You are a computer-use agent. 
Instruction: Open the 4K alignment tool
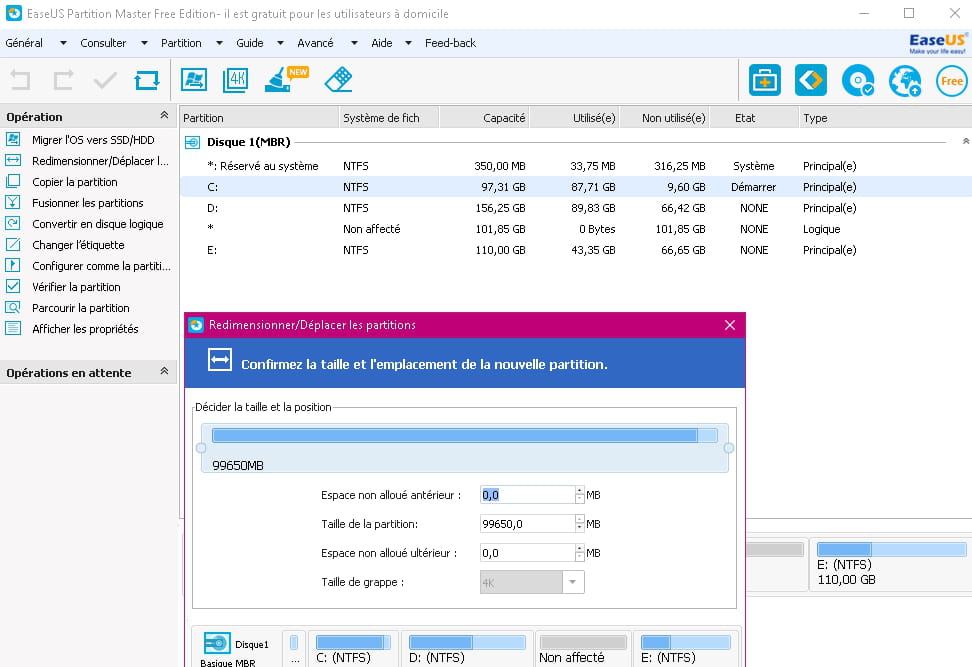point(235,80)
